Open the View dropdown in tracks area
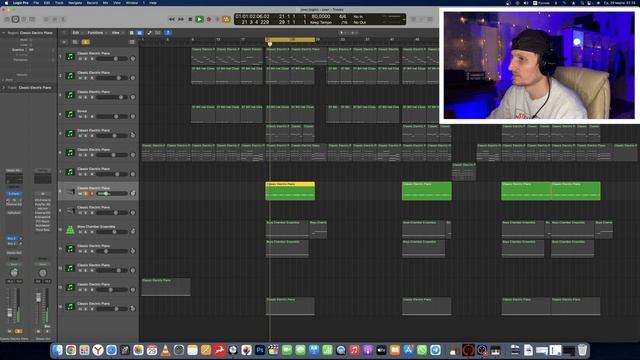The image size is (640, 360). [117, 33]
